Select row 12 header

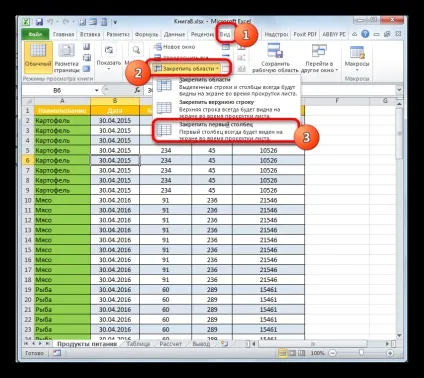tap(28, 220)
